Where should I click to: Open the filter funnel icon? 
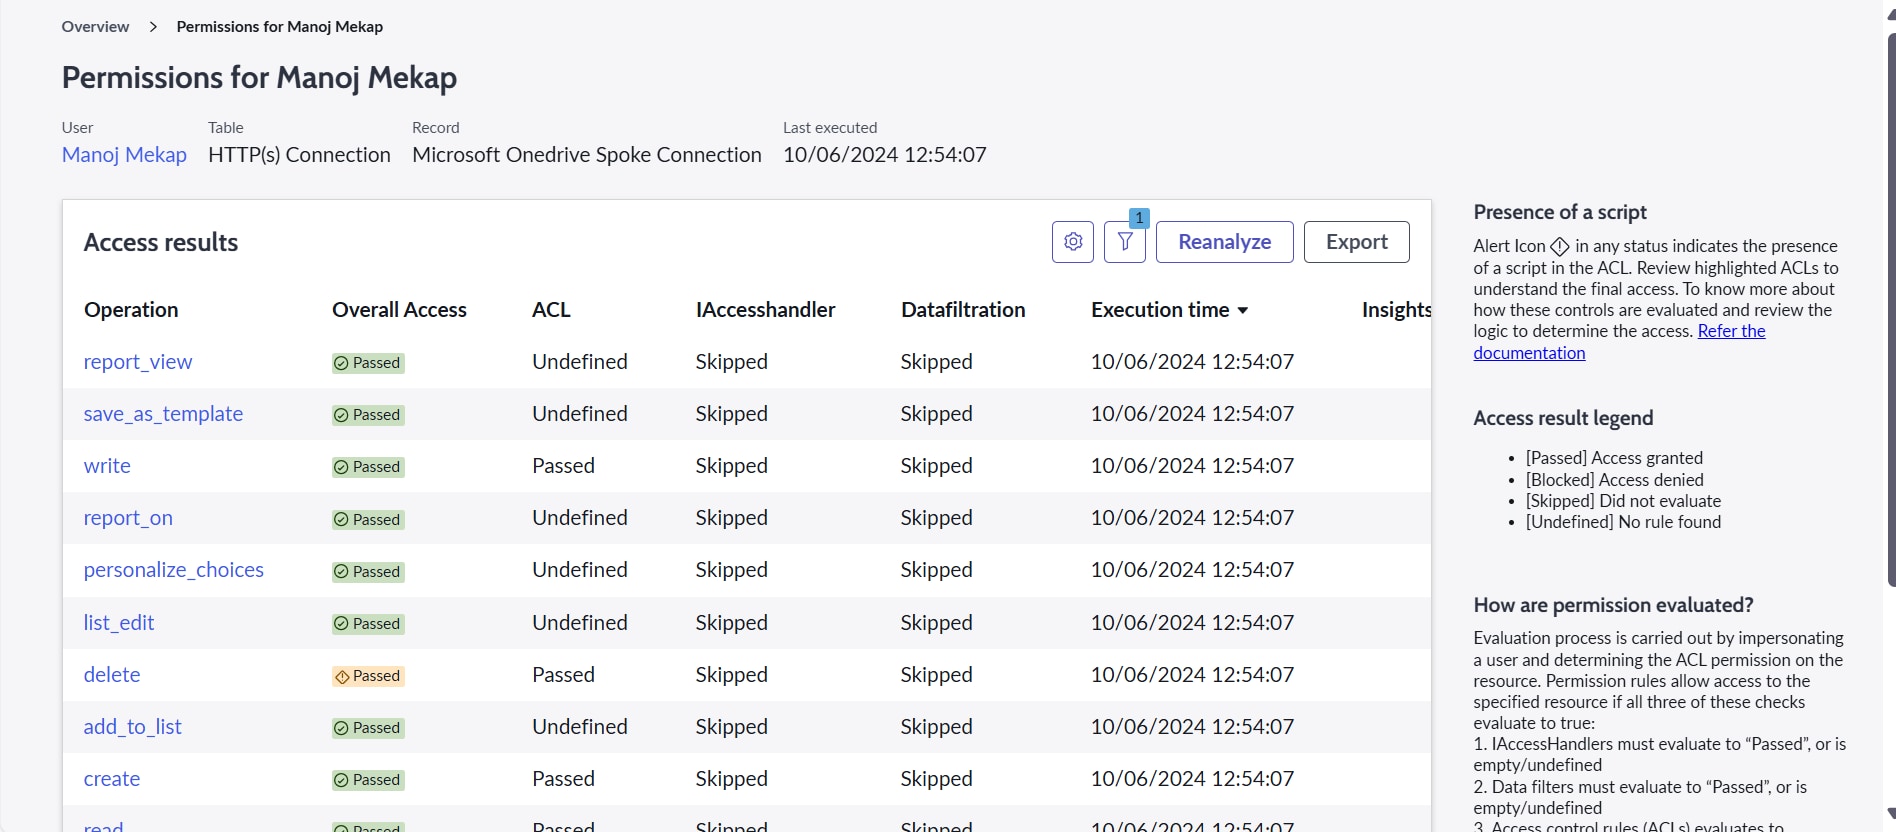pos(1125,242)
